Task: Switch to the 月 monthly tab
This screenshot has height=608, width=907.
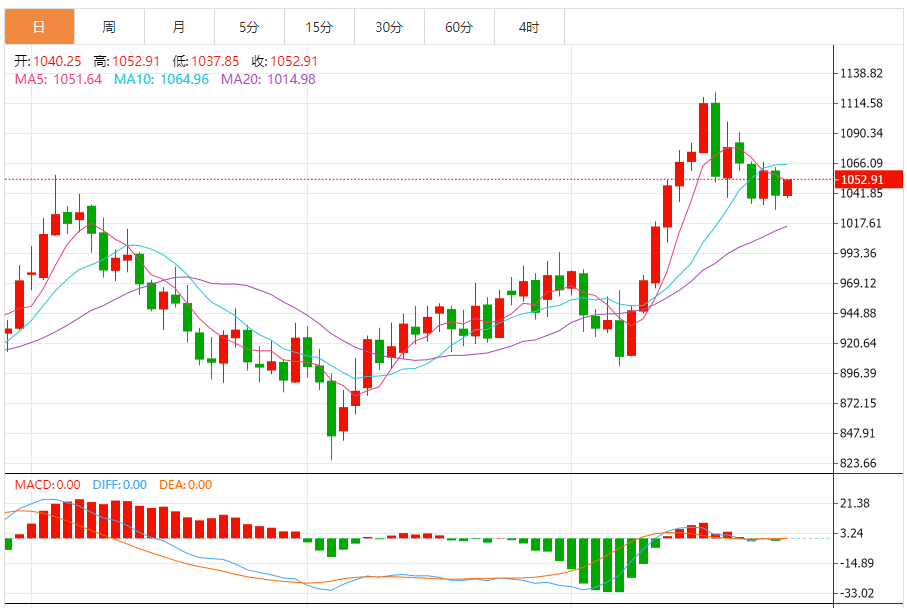Action: [x=179, y=27]
